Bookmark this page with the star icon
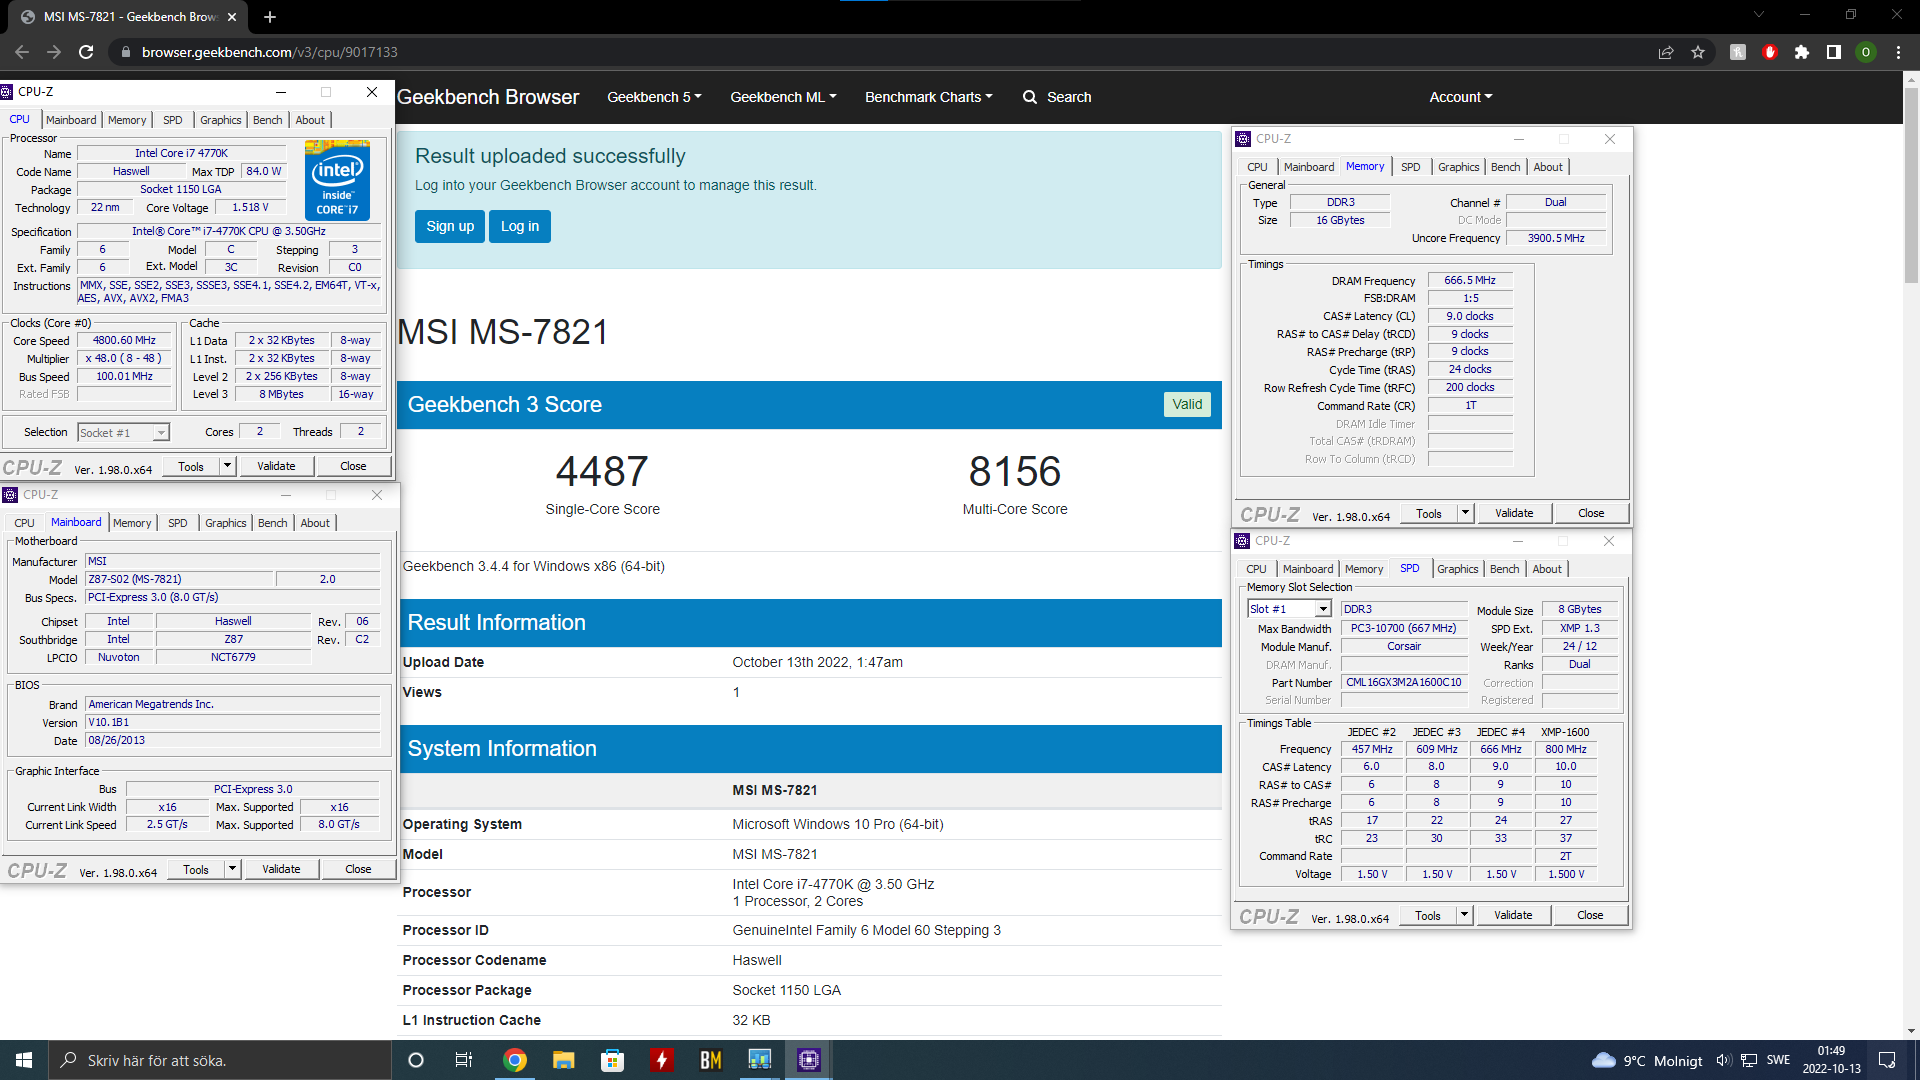 pos(1698,52)
